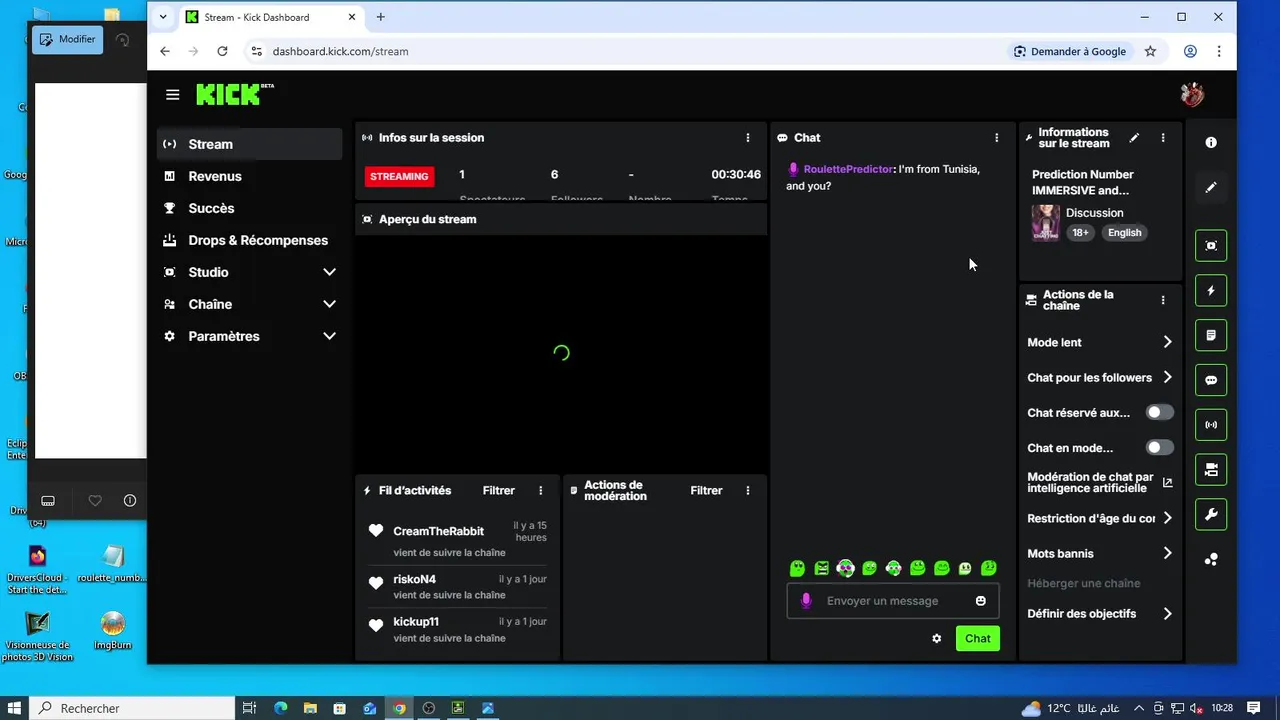The height and width of the screenshot is (720, 1280).
Task: Open Mode lent settings chevron
Action: [1167, 342]
